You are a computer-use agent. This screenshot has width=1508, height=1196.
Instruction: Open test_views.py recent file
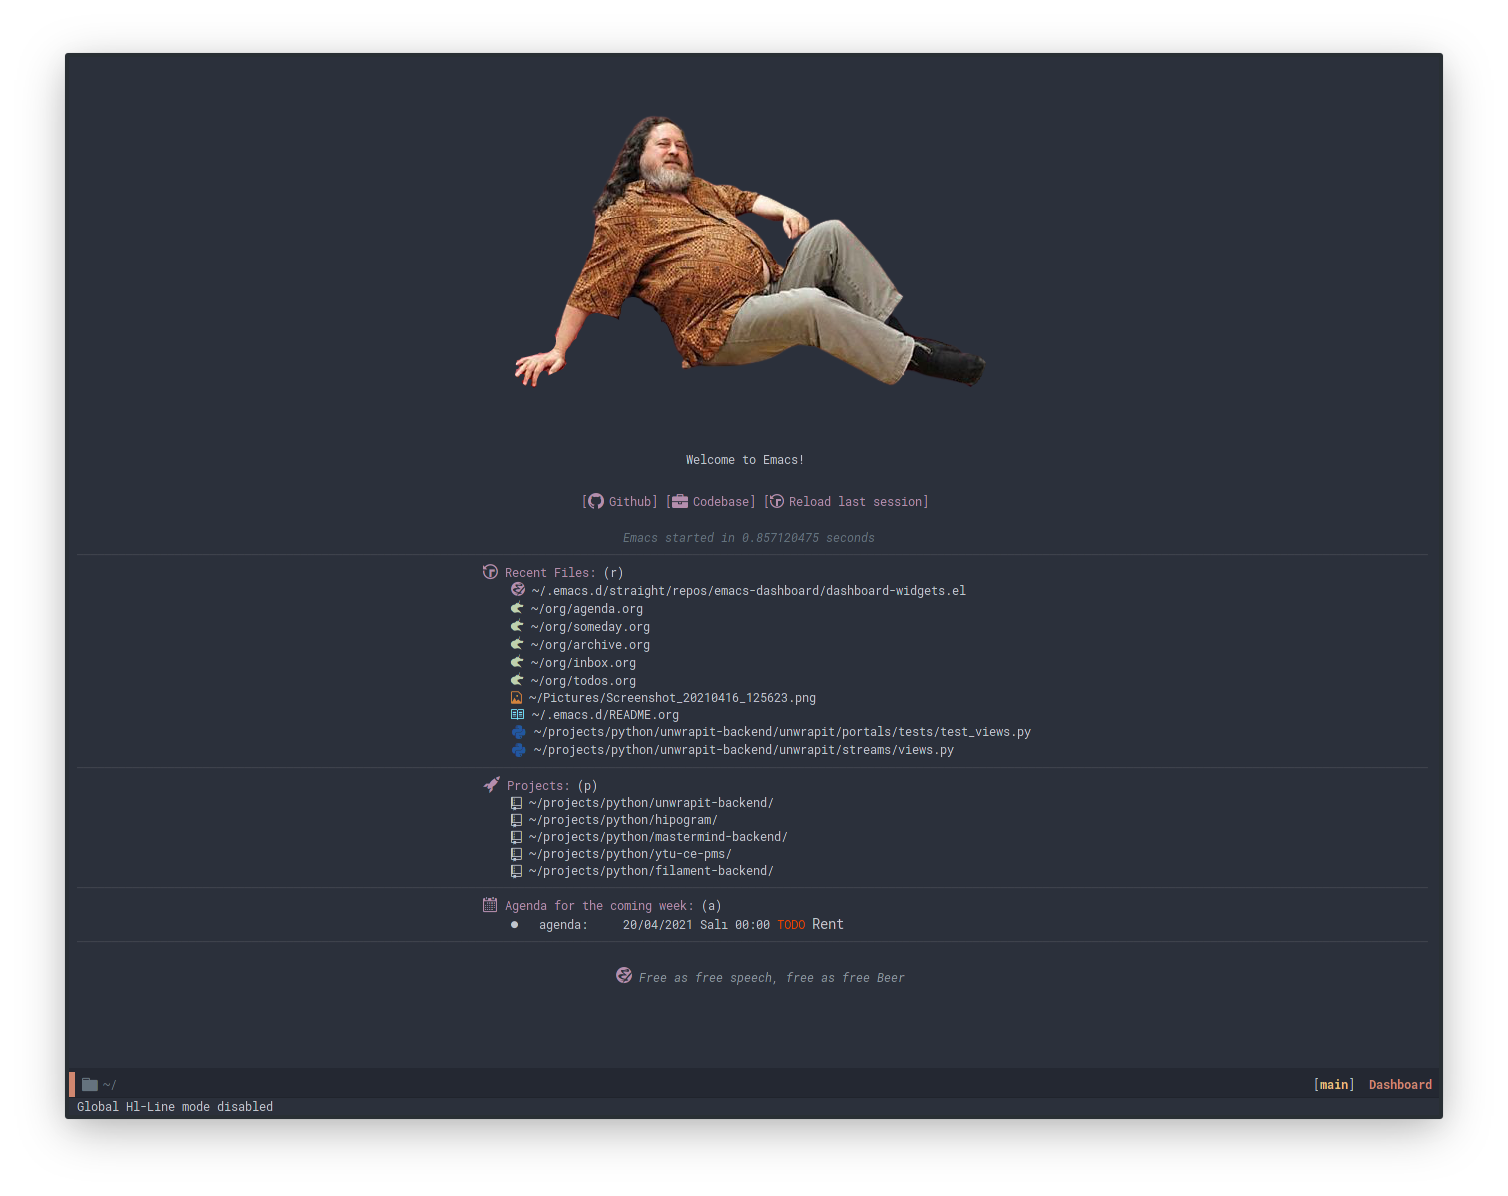[782, 732]
